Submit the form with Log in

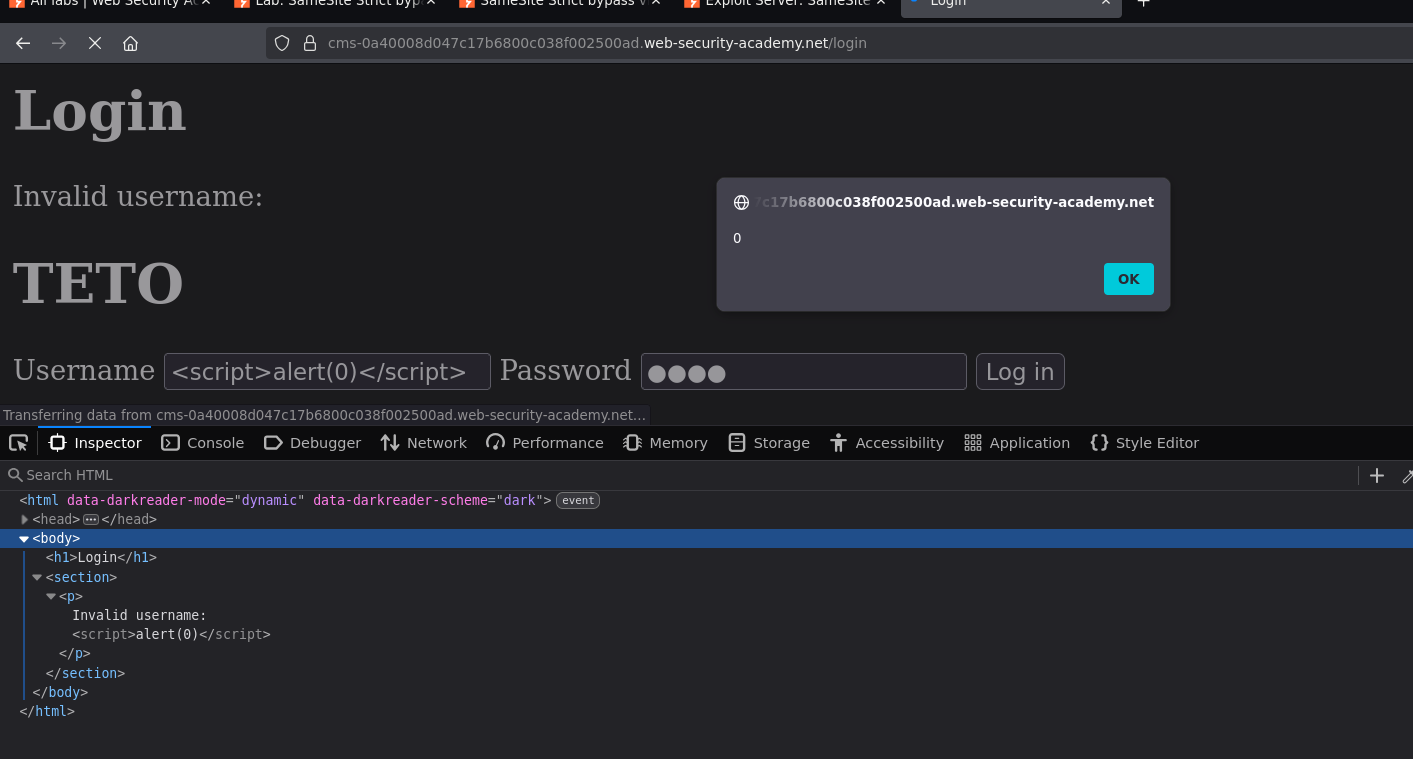1020,372
